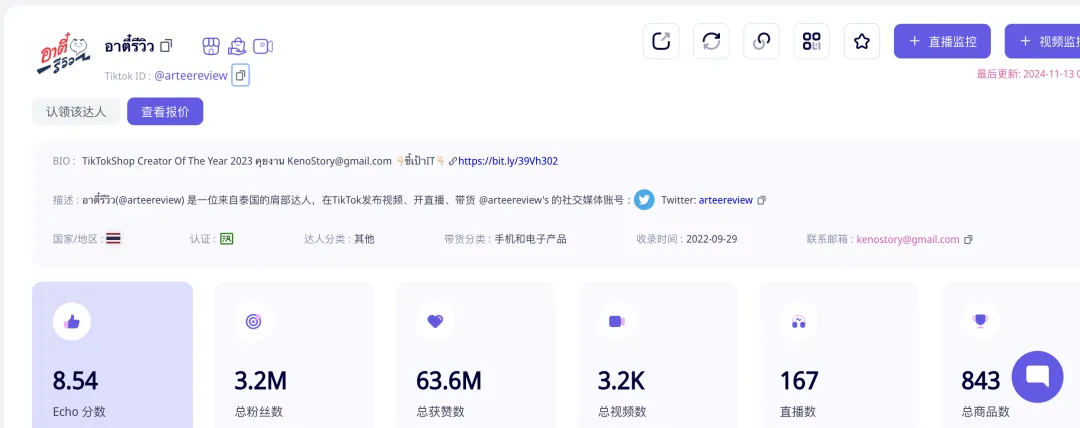
Task: Refresh creator data with sync icon
Action: 711,41
